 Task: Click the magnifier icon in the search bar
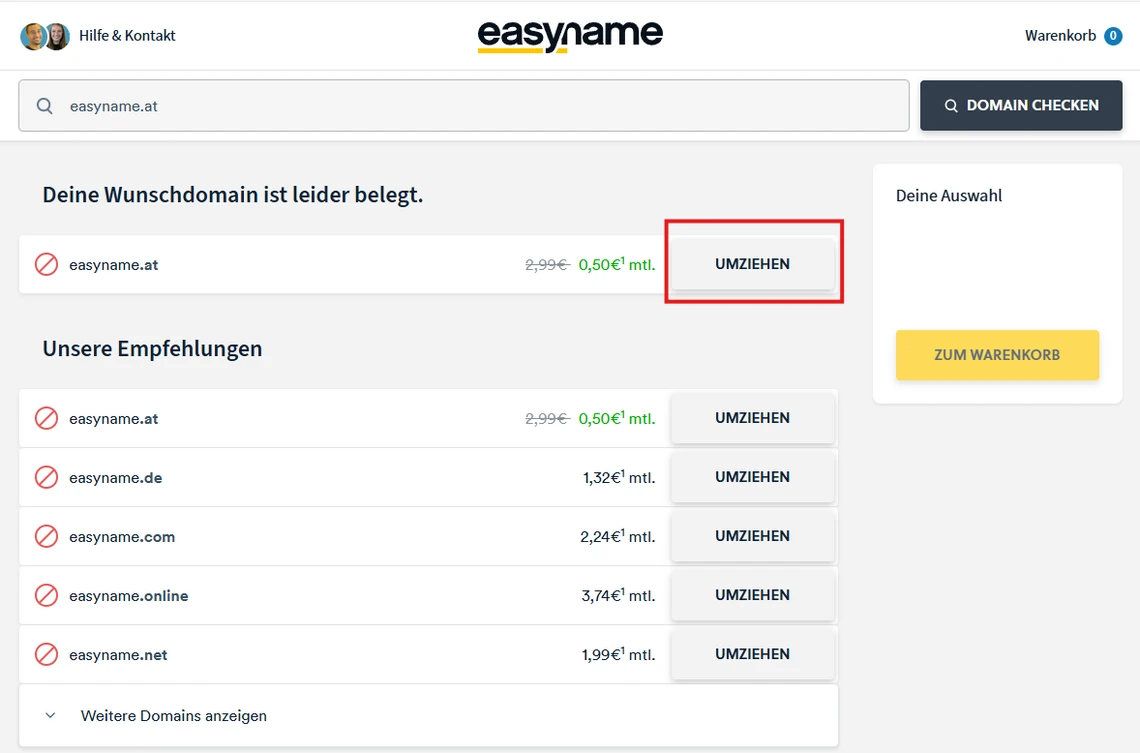(45, 105)
